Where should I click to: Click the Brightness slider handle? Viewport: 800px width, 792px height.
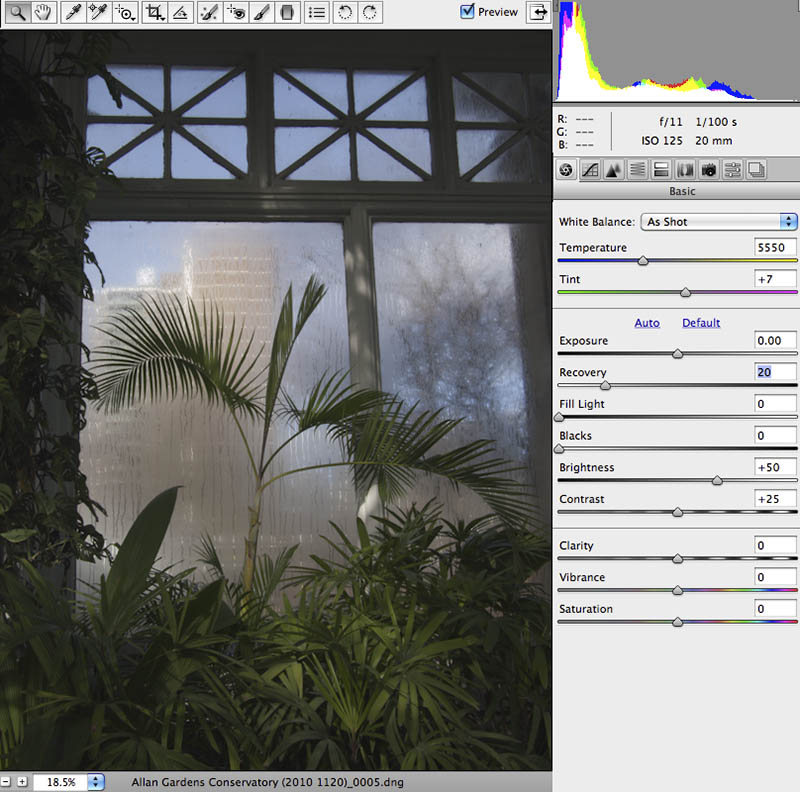click(717, 481)
